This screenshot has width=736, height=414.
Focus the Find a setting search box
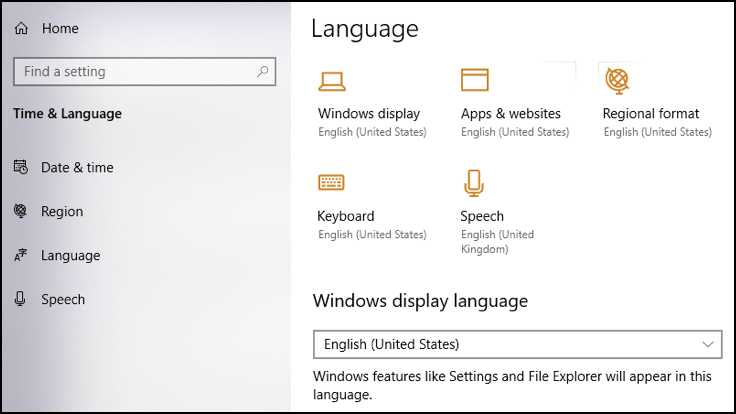(145, 71)
